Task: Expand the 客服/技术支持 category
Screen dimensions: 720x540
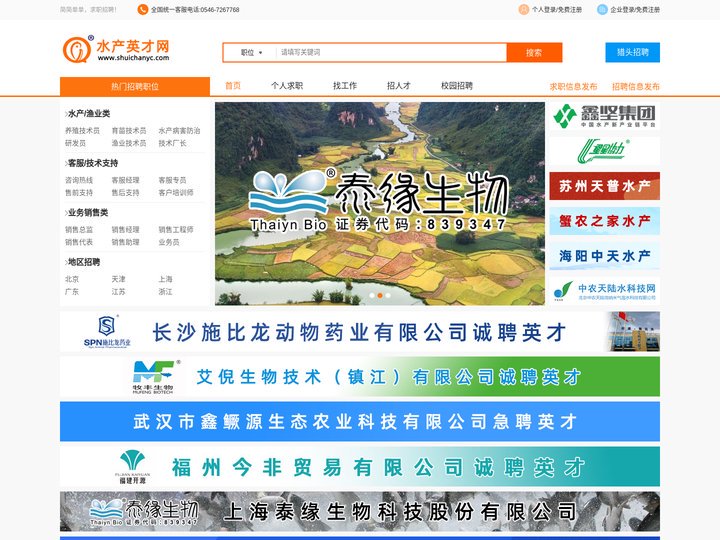Action: (91, 163)
